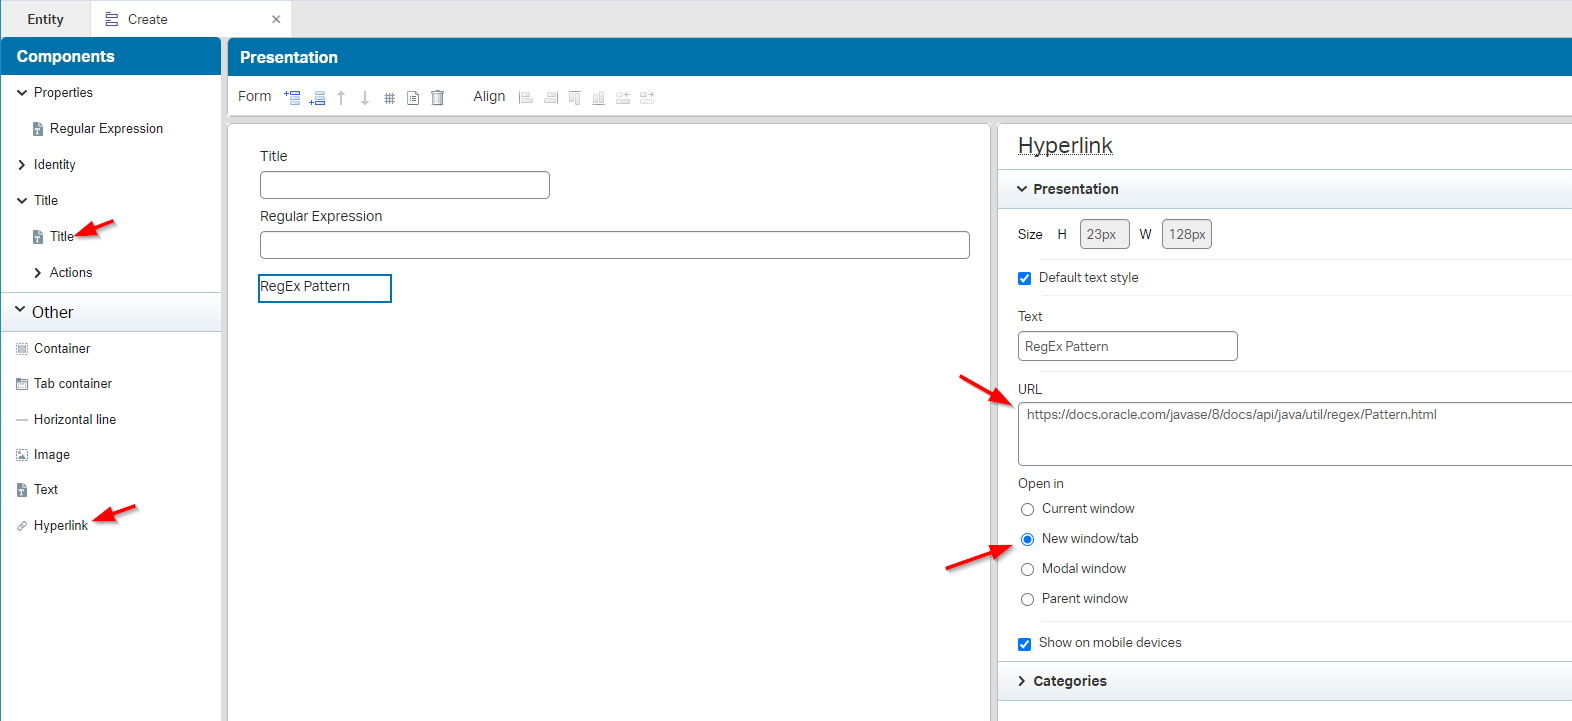The height and width of the screenshot is (721, 1572).
Task: Click the add row above toolbar icon
Action: tap(292, 97)
